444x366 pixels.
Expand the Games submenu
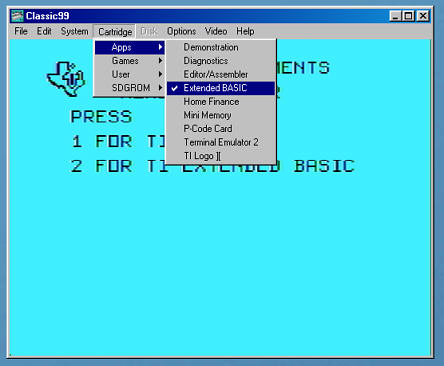click(x=130, y=61)
